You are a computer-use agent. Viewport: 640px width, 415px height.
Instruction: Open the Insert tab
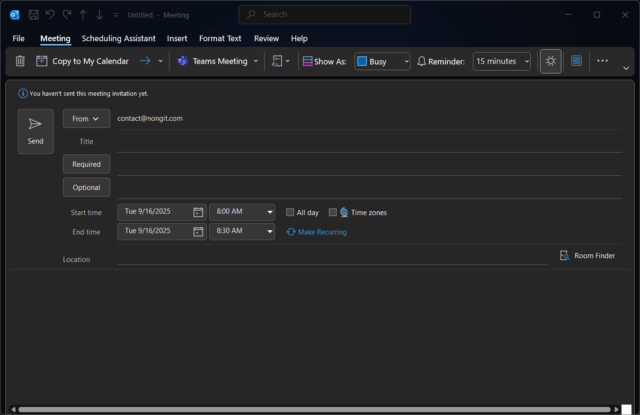pos(177,38)
